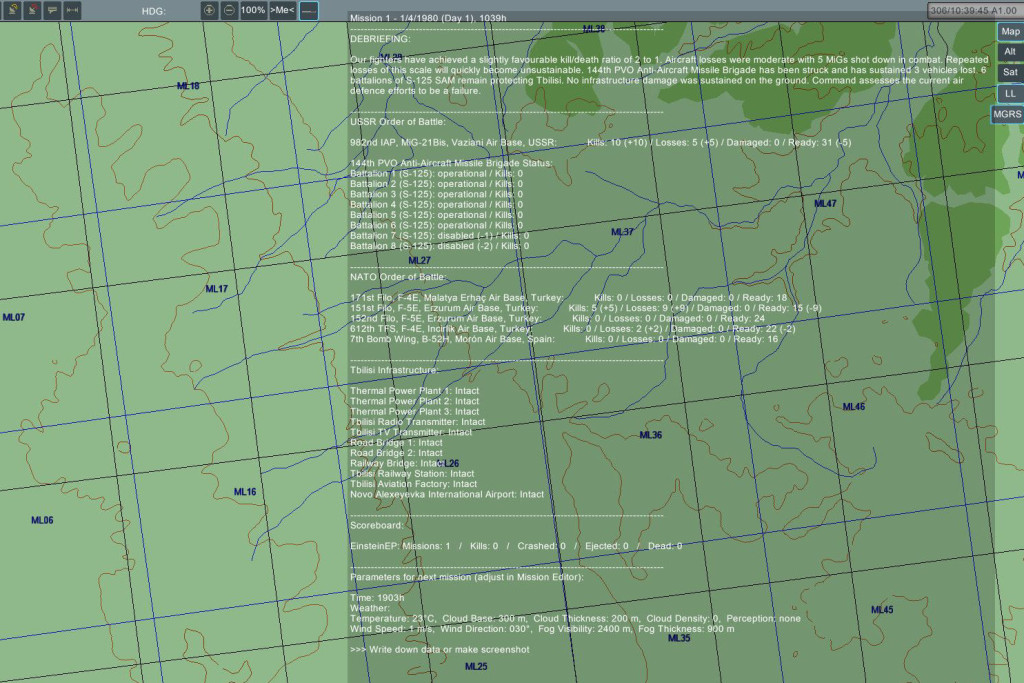Click the ML35 grid label on map

coord(679,638)
